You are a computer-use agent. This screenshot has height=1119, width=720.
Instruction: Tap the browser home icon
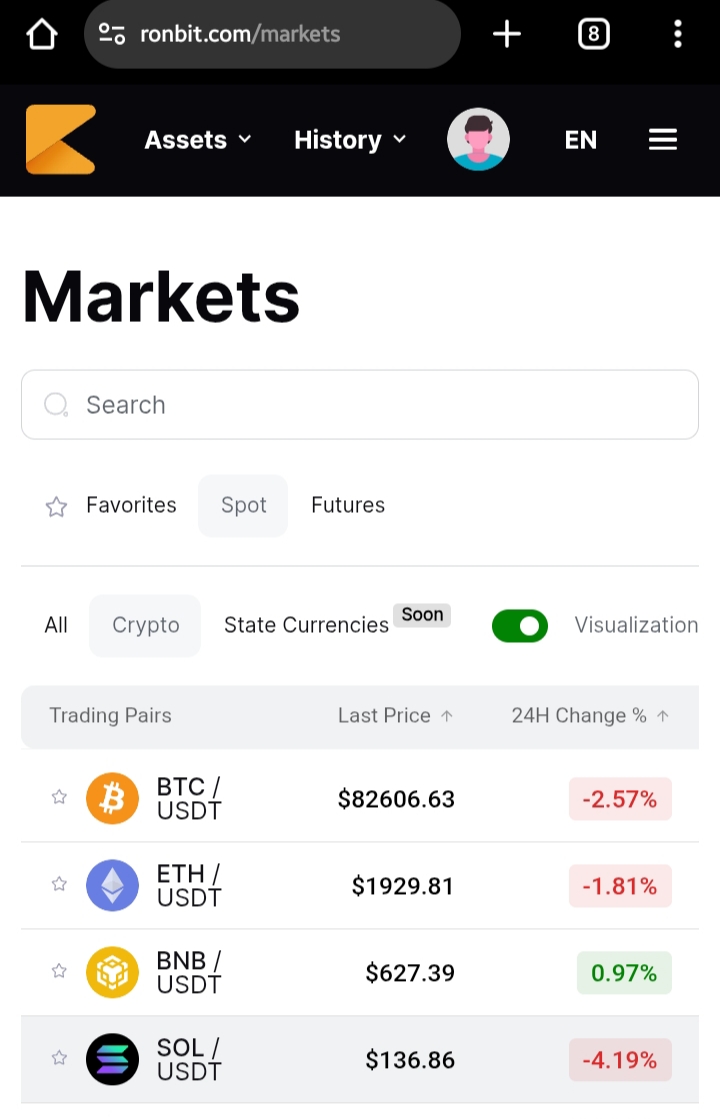41,34
